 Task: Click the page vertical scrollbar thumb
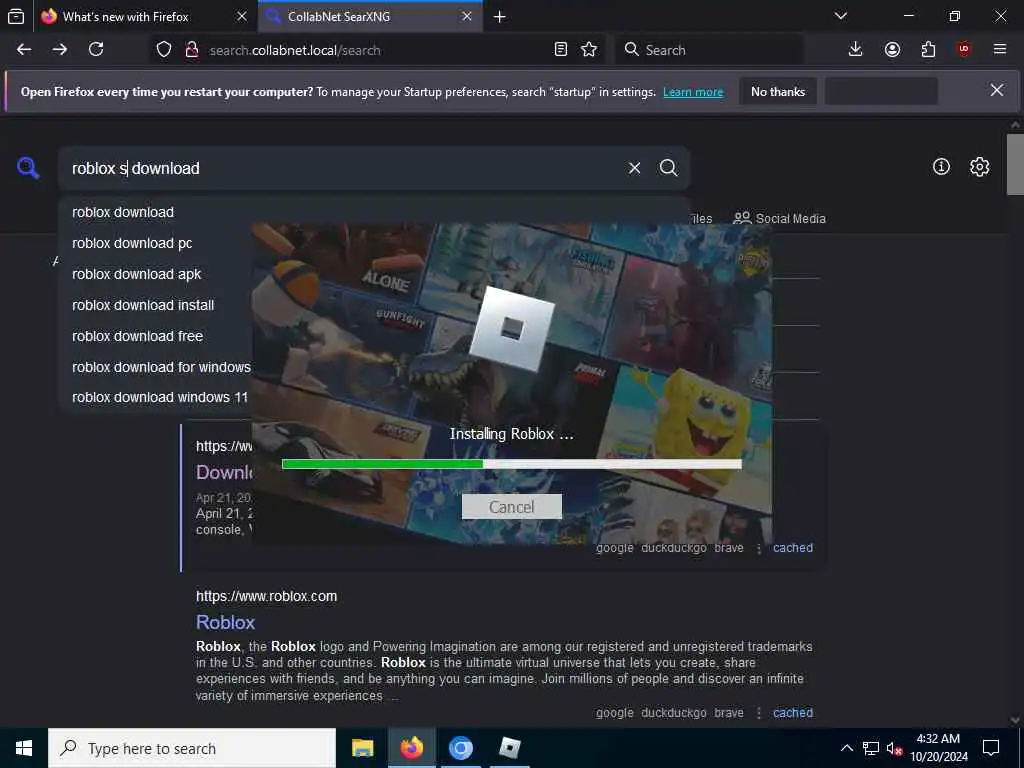1015,165
